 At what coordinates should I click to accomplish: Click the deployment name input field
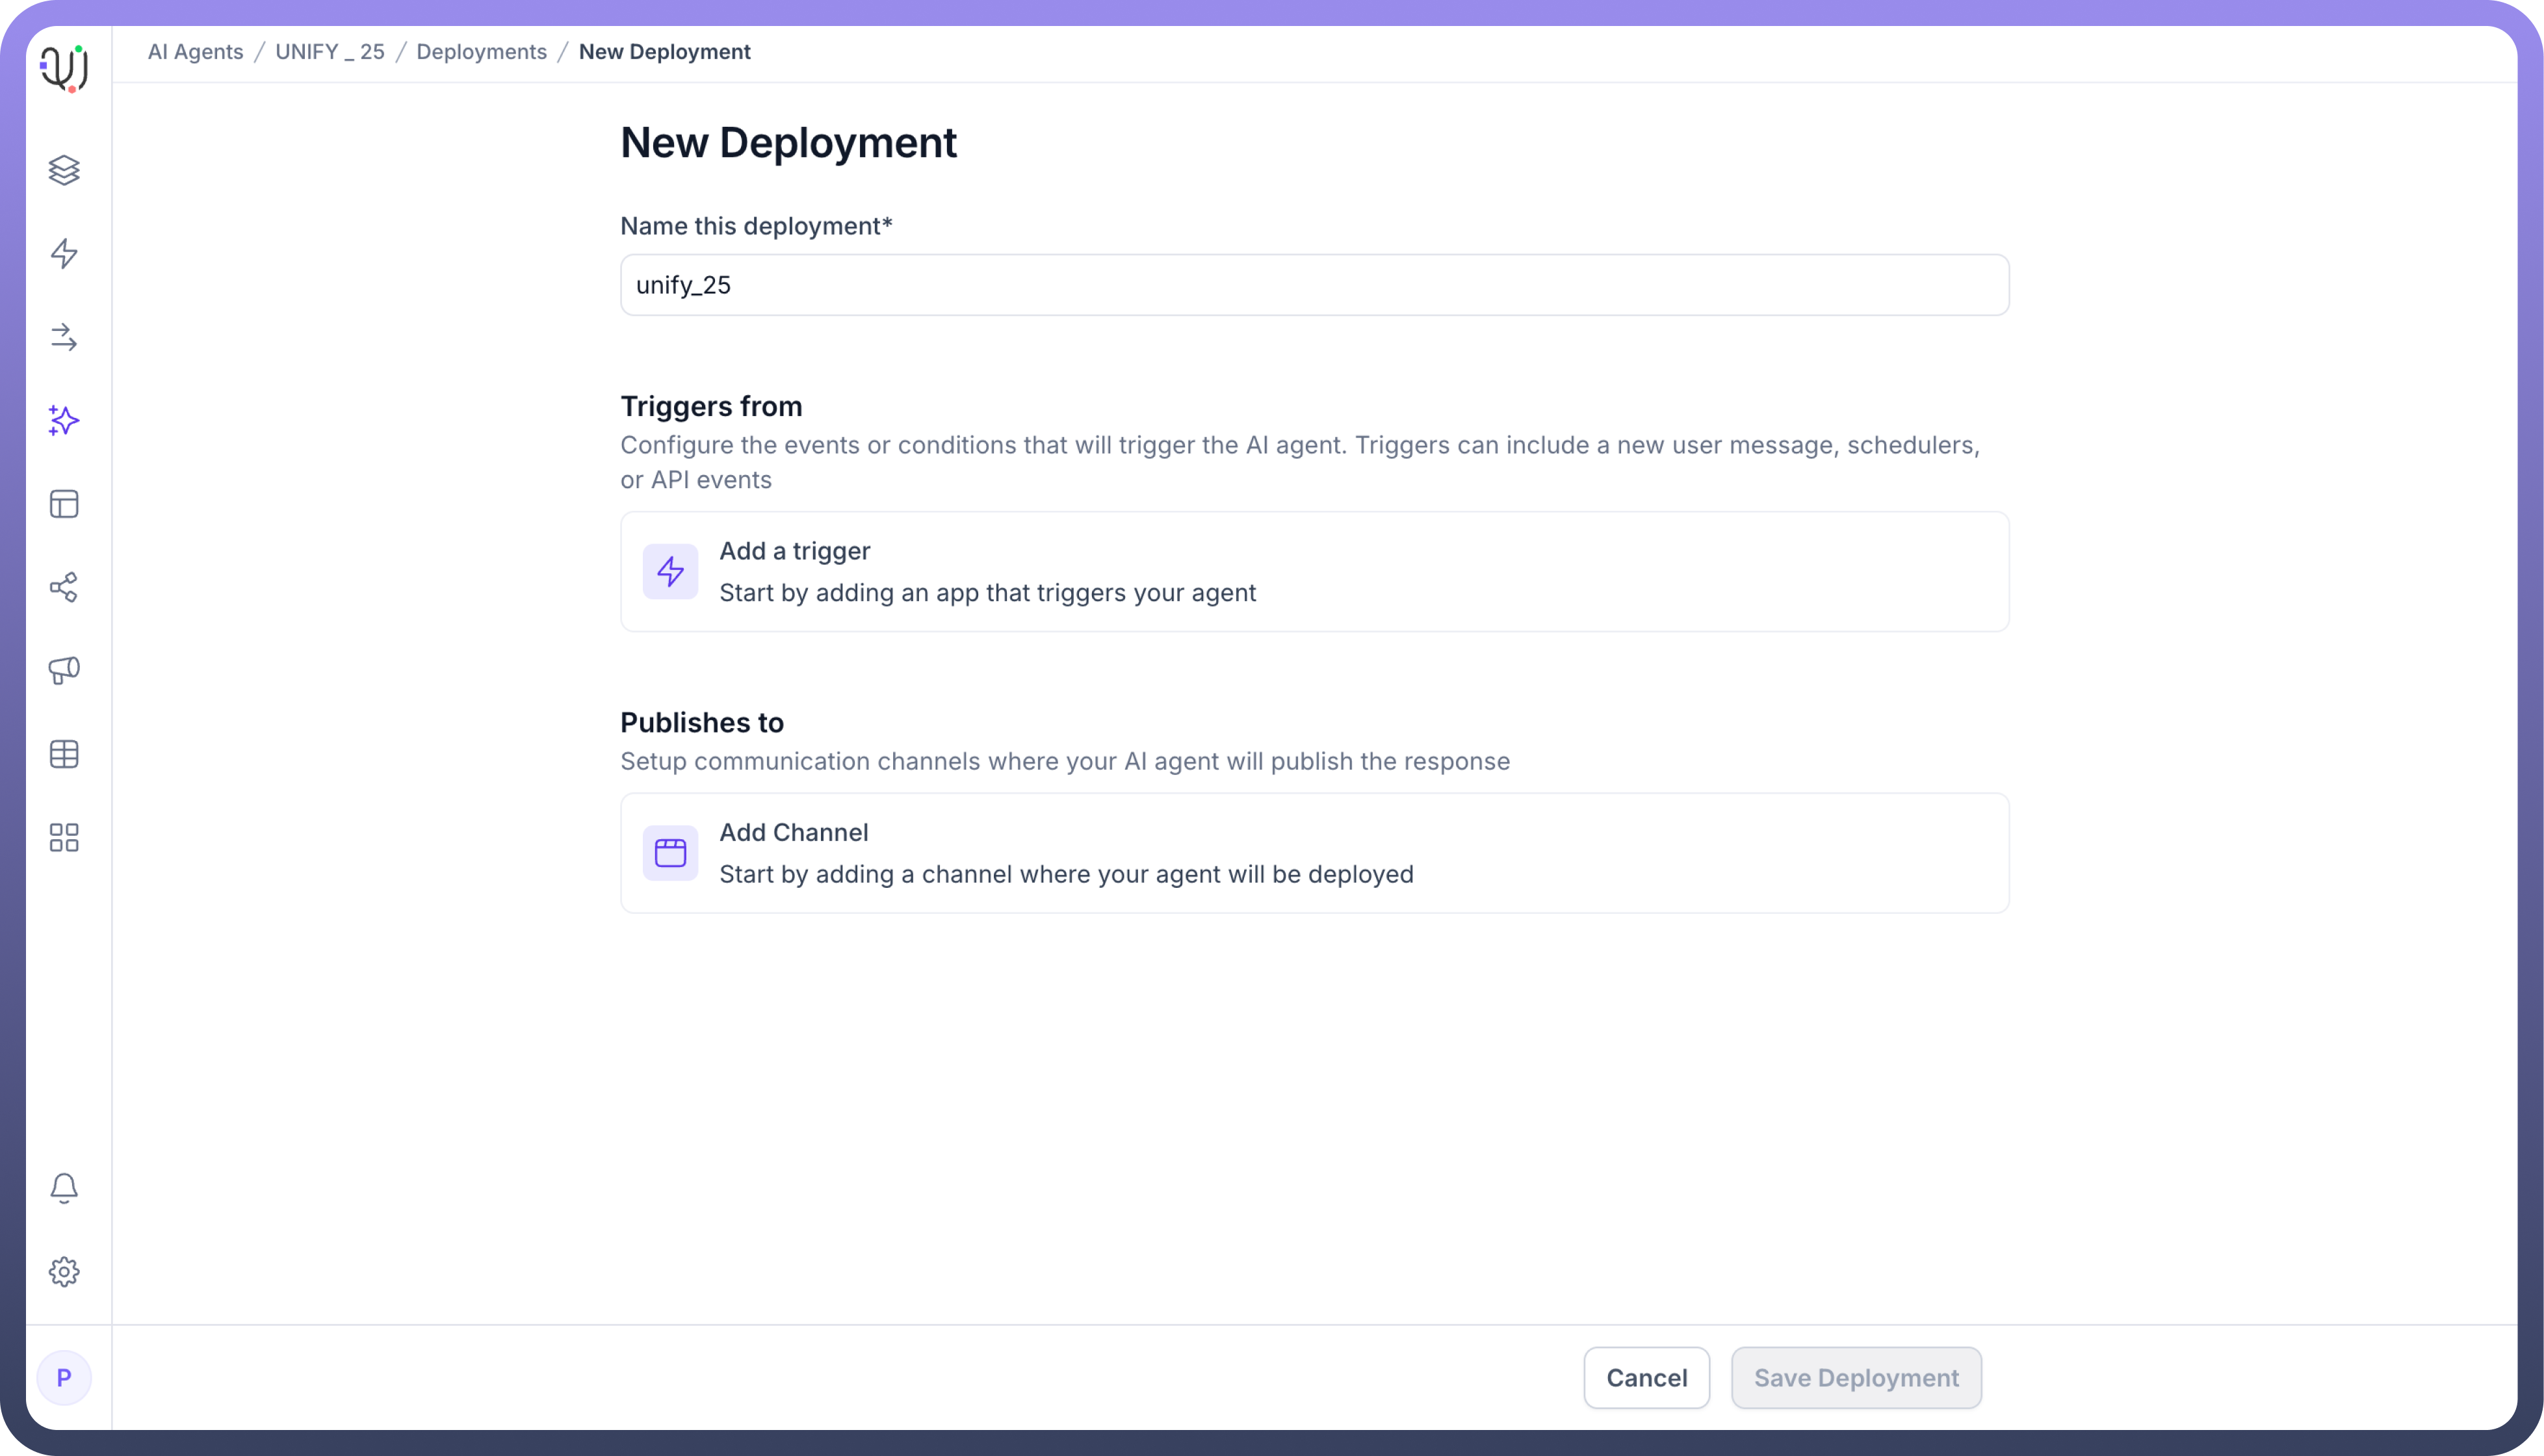pos(1314,285)
